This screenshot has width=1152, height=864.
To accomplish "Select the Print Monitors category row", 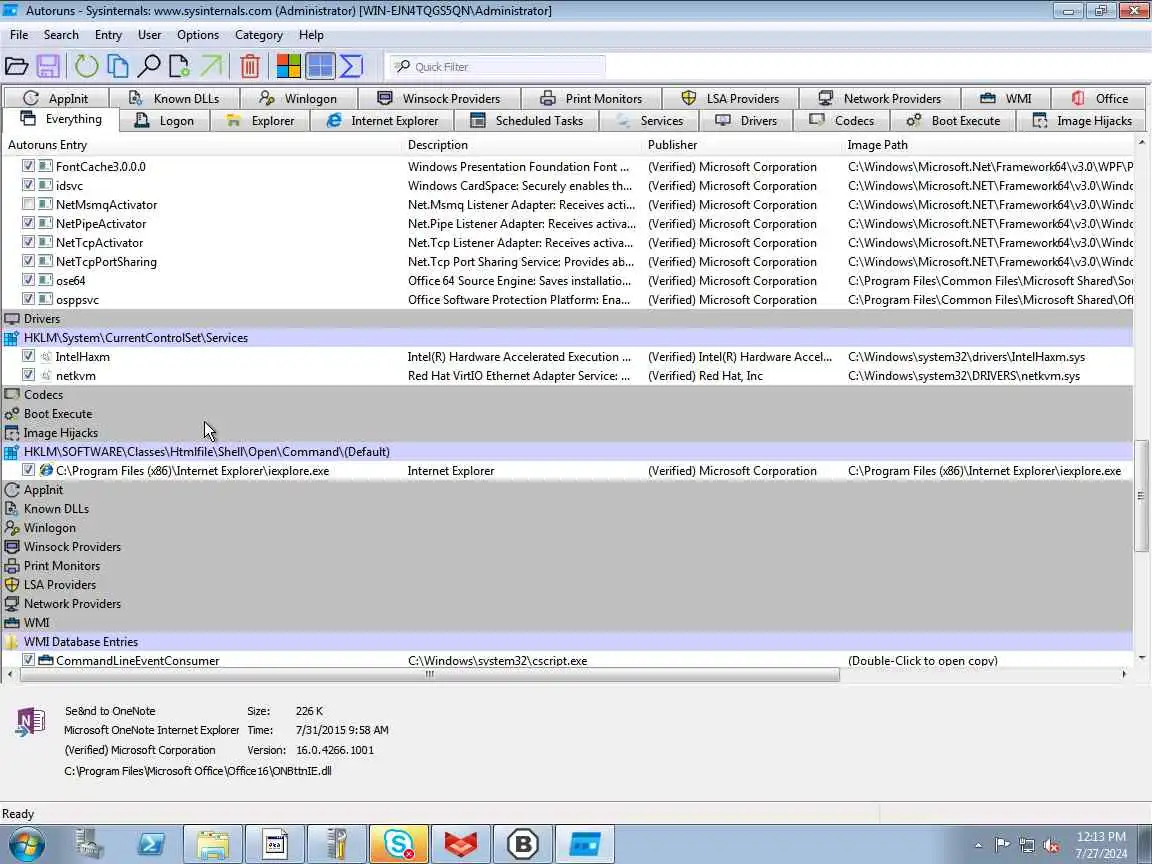I will click(567, 566).
